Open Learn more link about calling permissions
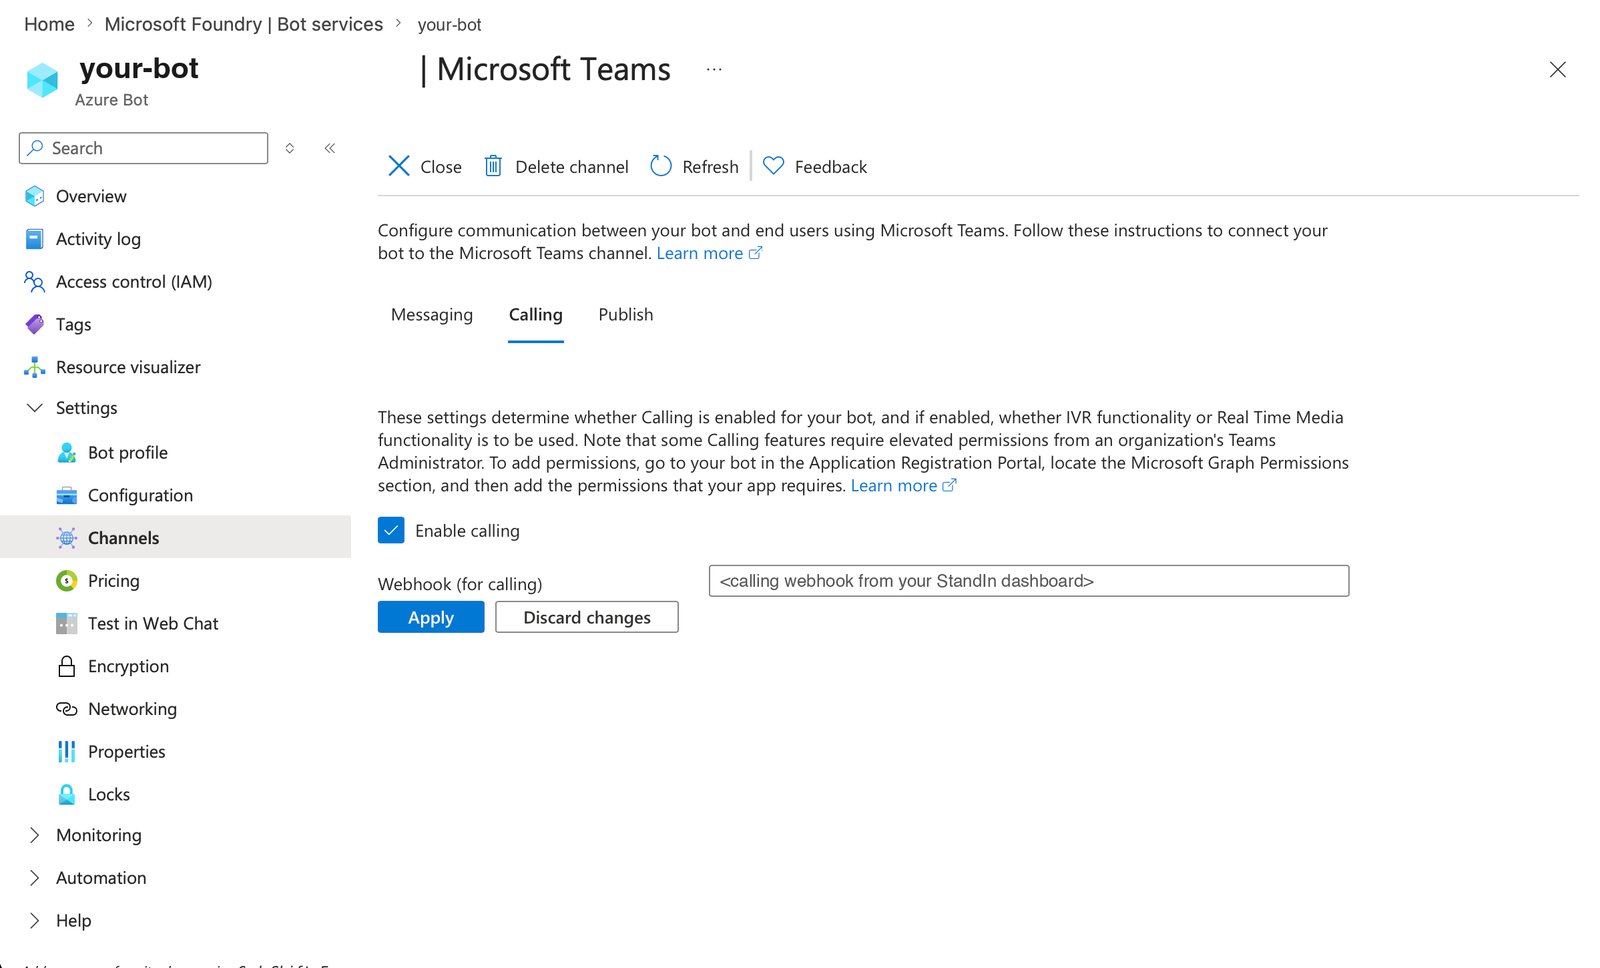This screenshot has width=1600, height=968. click(903, 486)
